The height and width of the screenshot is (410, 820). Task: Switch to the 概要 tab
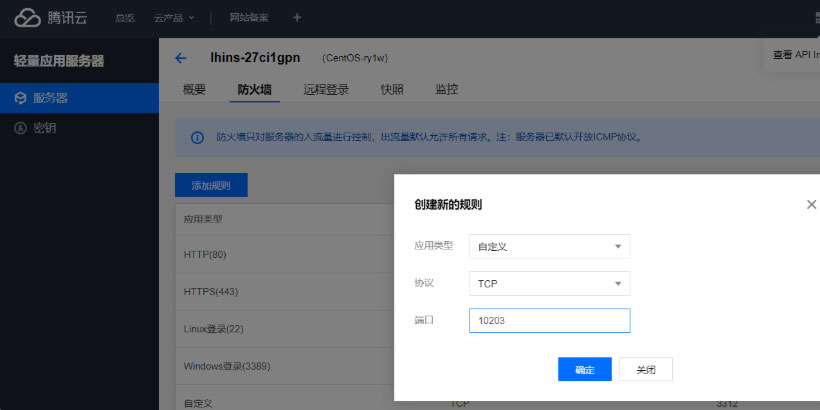click(194, 89)
